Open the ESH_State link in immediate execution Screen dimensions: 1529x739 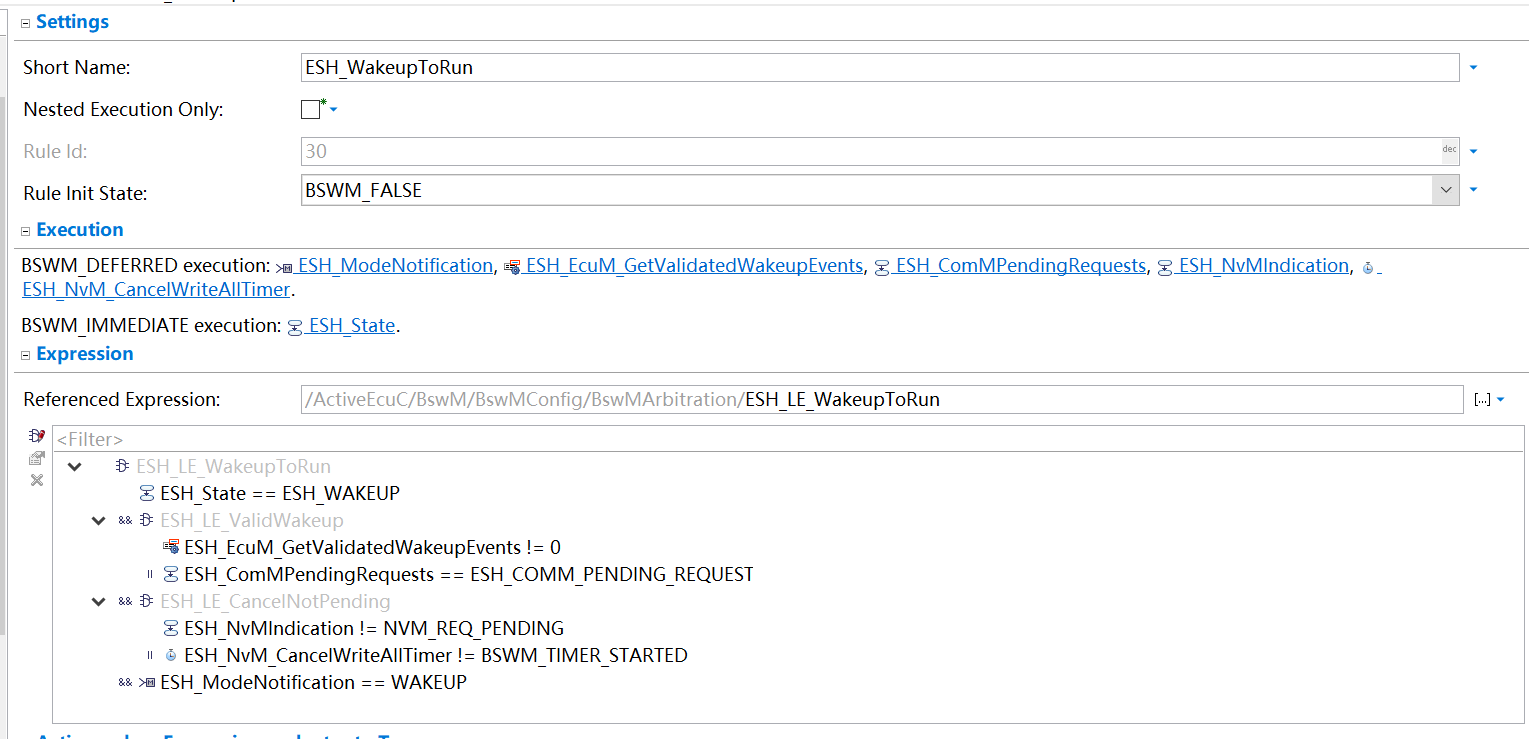(351, 325)
